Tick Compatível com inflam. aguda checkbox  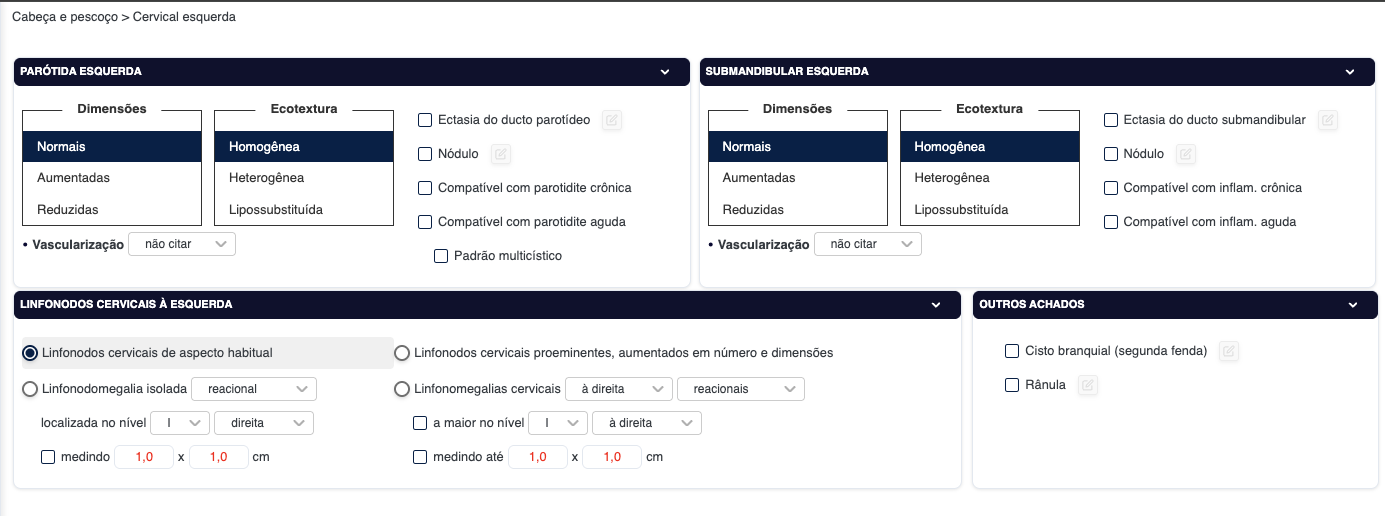(x=1110, y=222)
